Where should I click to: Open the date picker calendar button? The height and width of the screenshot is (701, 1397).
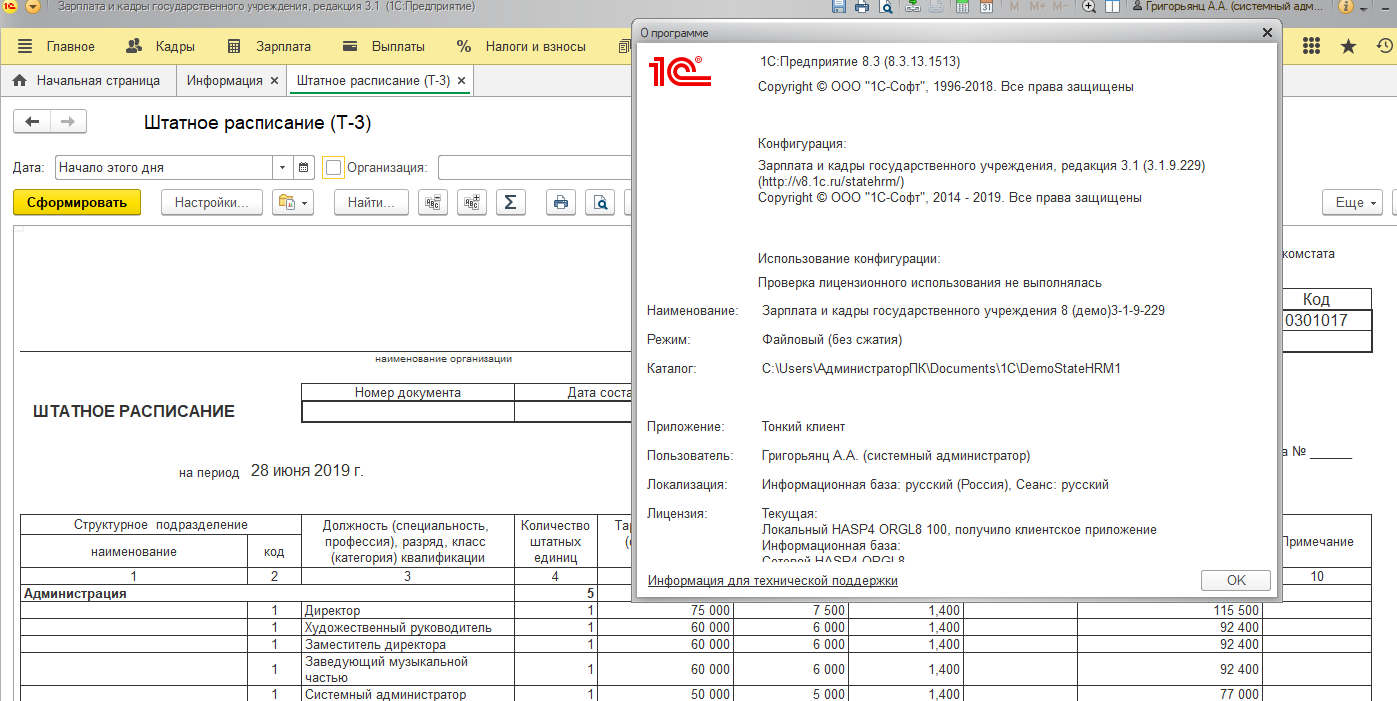(304, 168)
